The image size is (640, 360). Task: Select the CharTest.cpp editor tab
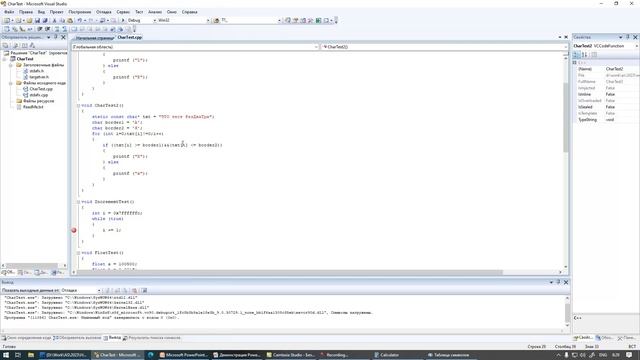[130, 37]
